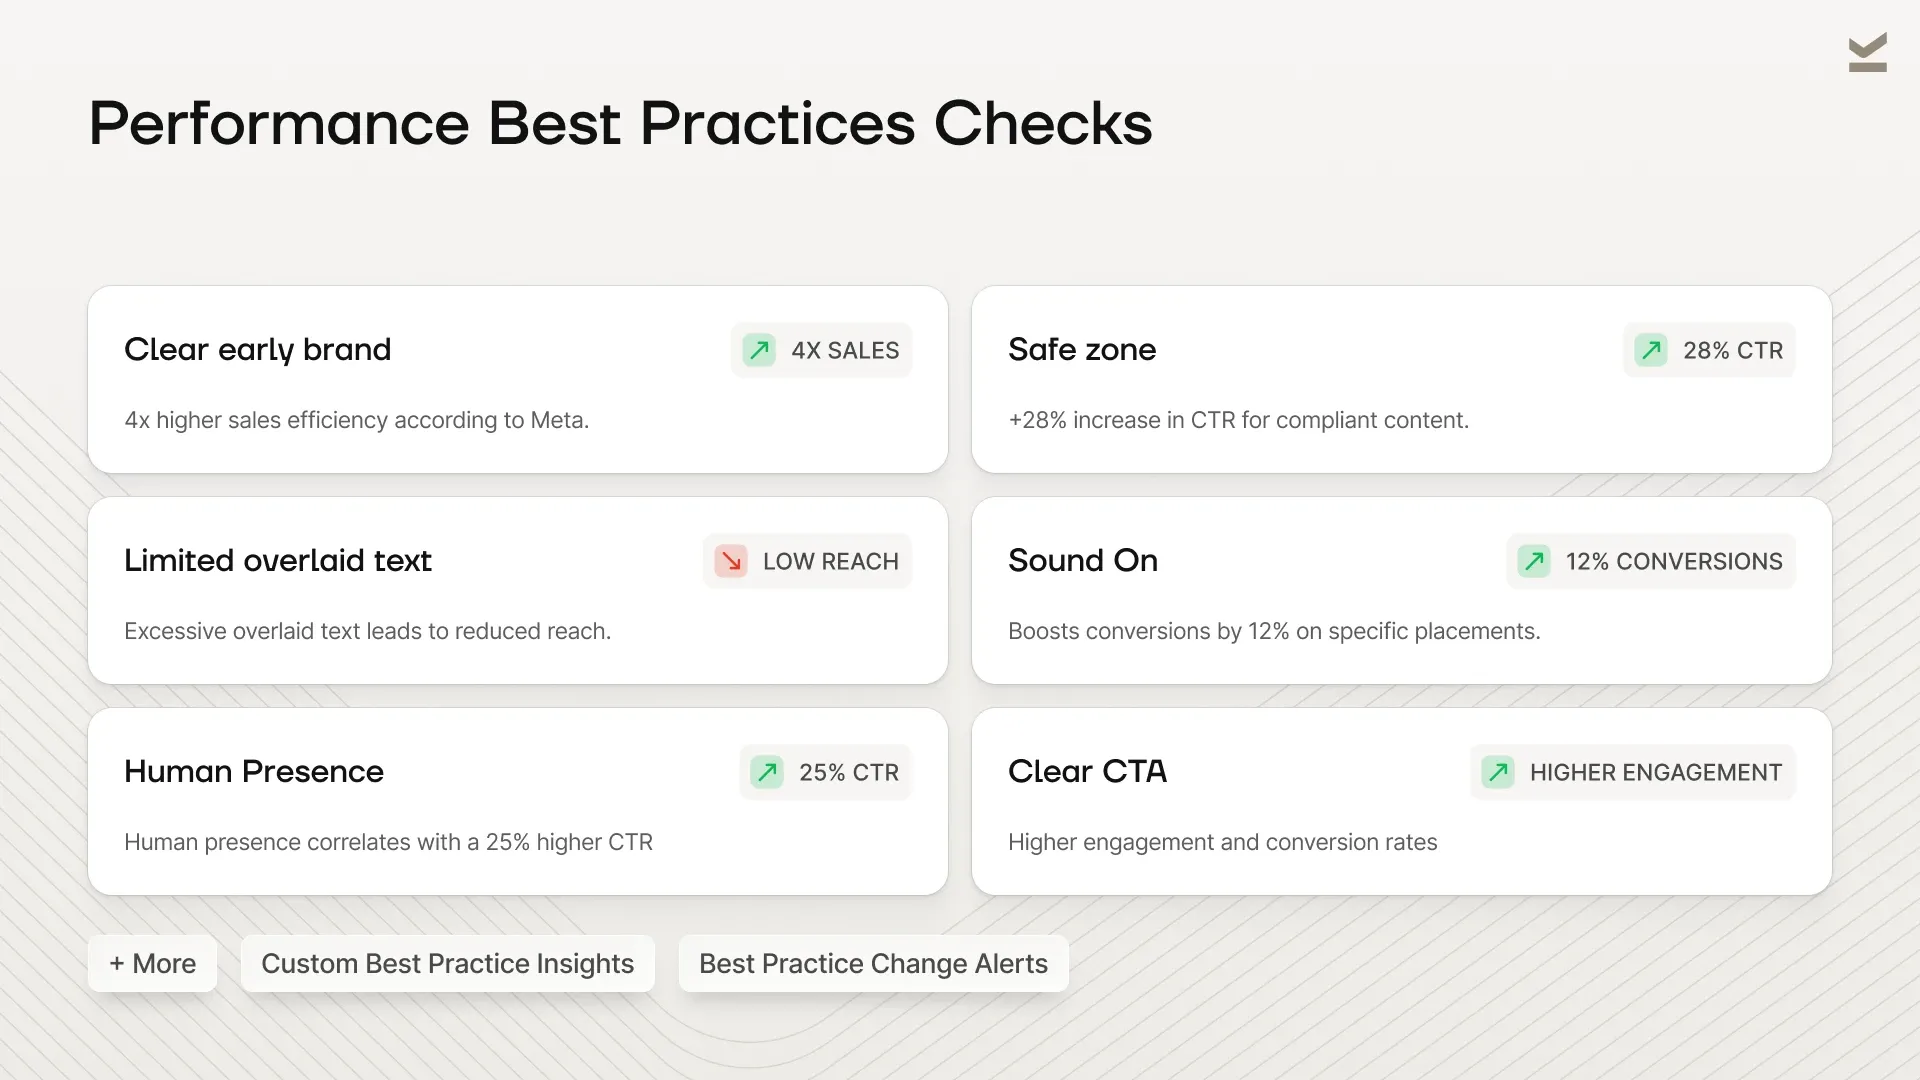The image size is (1920, 1080).
Task: Select the Sound On card title
Action: pyautogui.click(x=1083, y=561)
